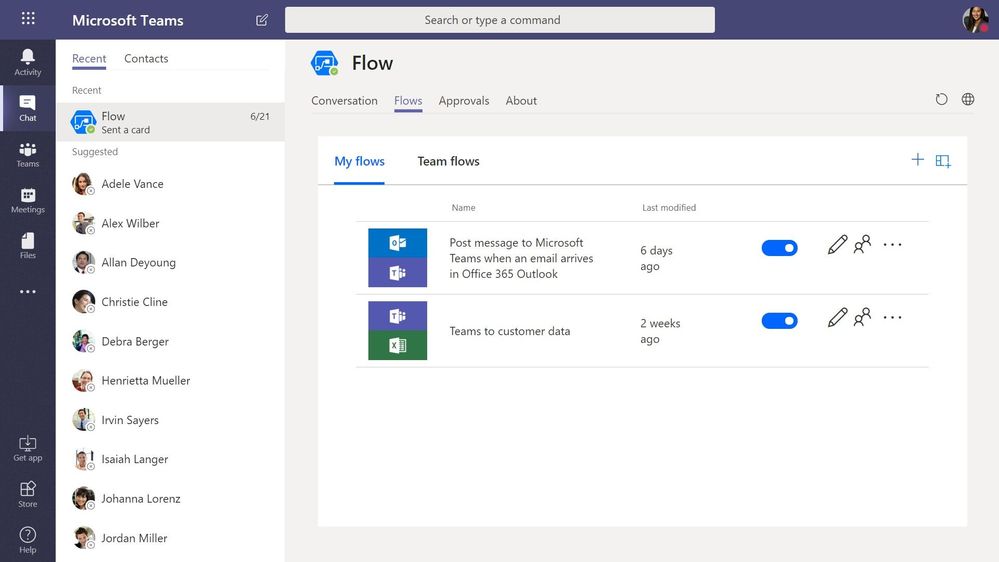999x562 pixels.
Task: Click flow name 'Teams to customer data'
Action: pyautogui.click(x=510, y=331)
